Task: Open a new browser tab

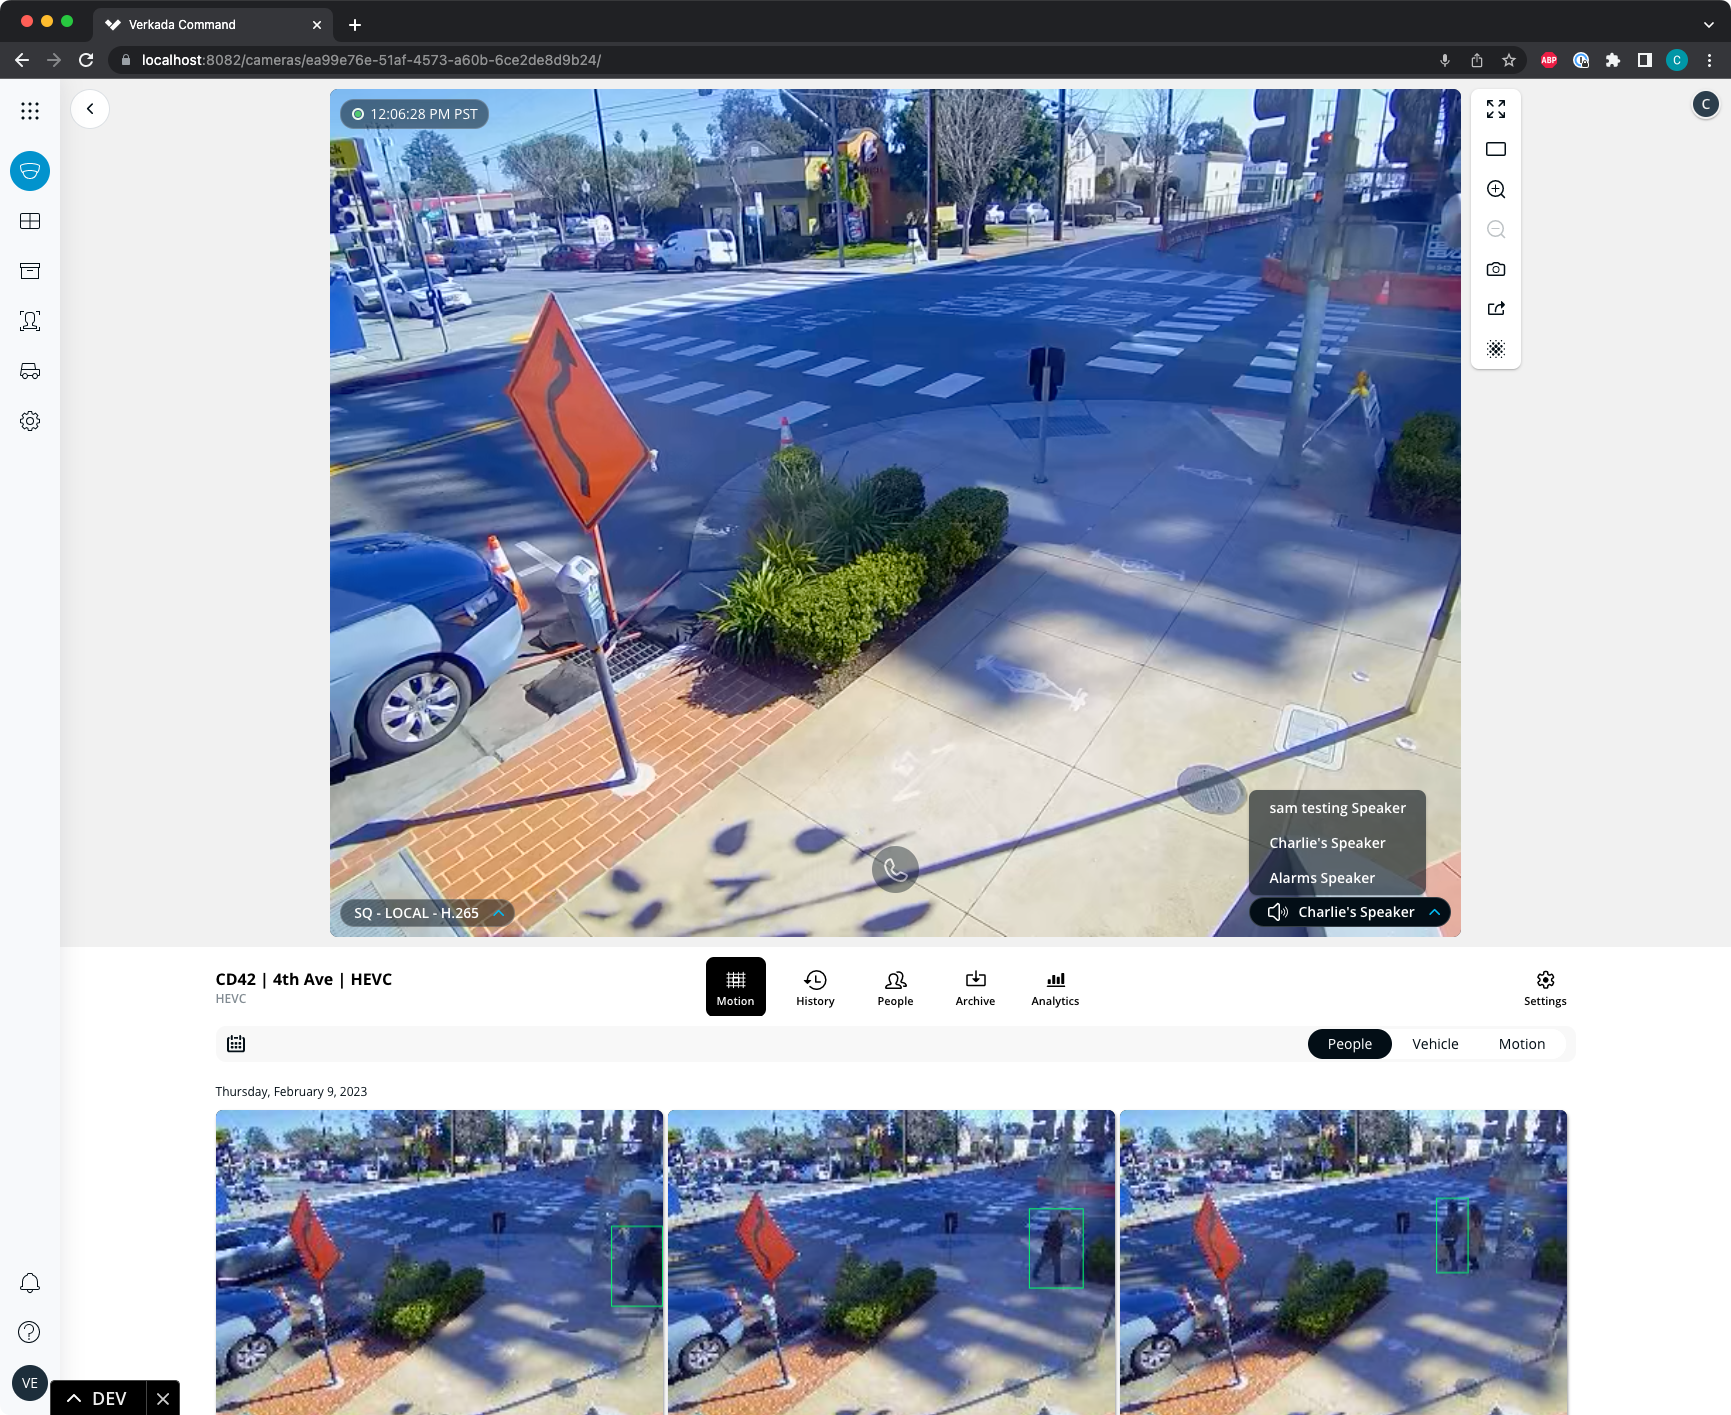Action: click(355, 25)
